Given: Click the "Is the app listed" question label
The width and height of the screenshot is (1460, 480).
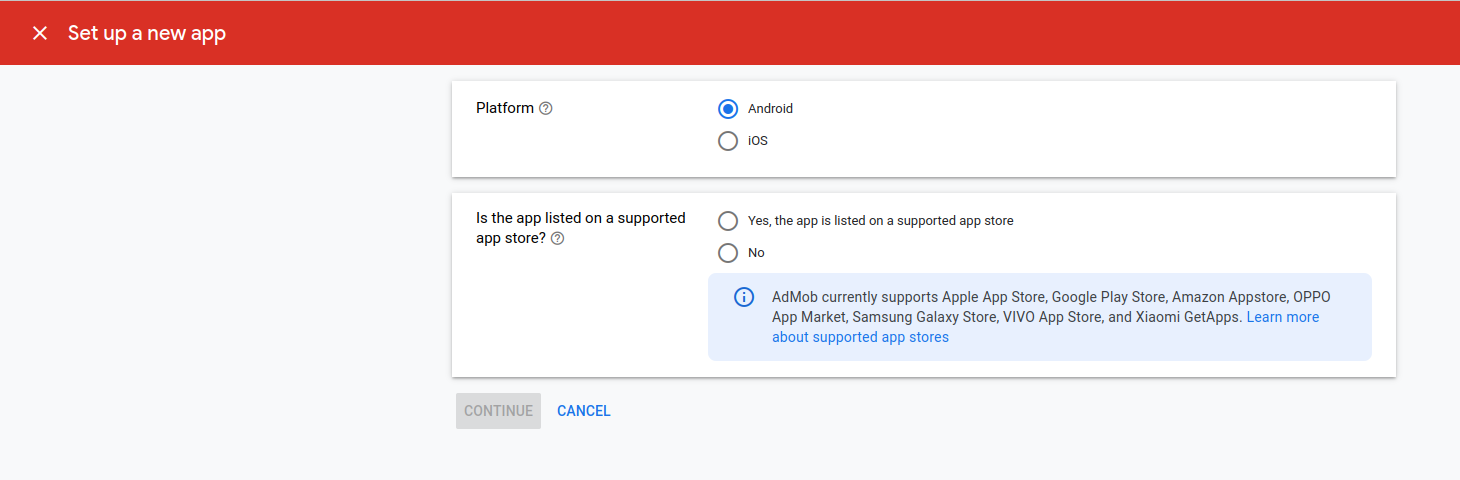Looking at the screenshot, I should (580, 218).
